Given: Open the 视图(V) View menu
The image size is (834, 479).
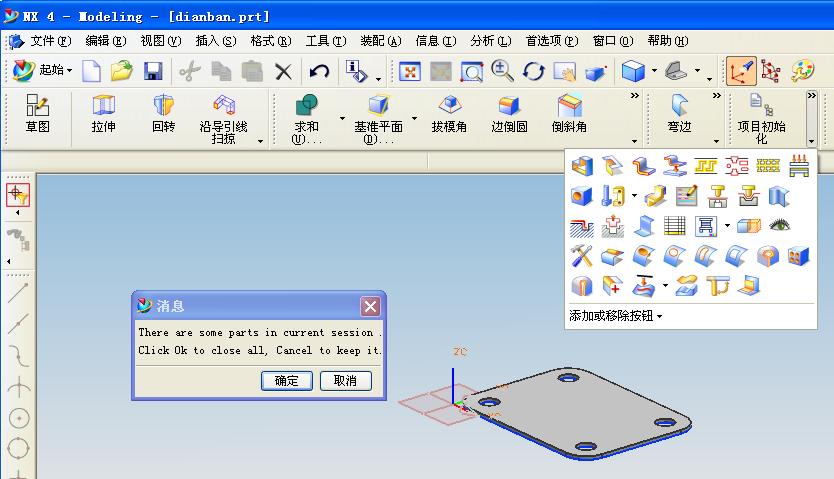Looking at the screenshot, I should pyautogui.click(x=161, y=41).
